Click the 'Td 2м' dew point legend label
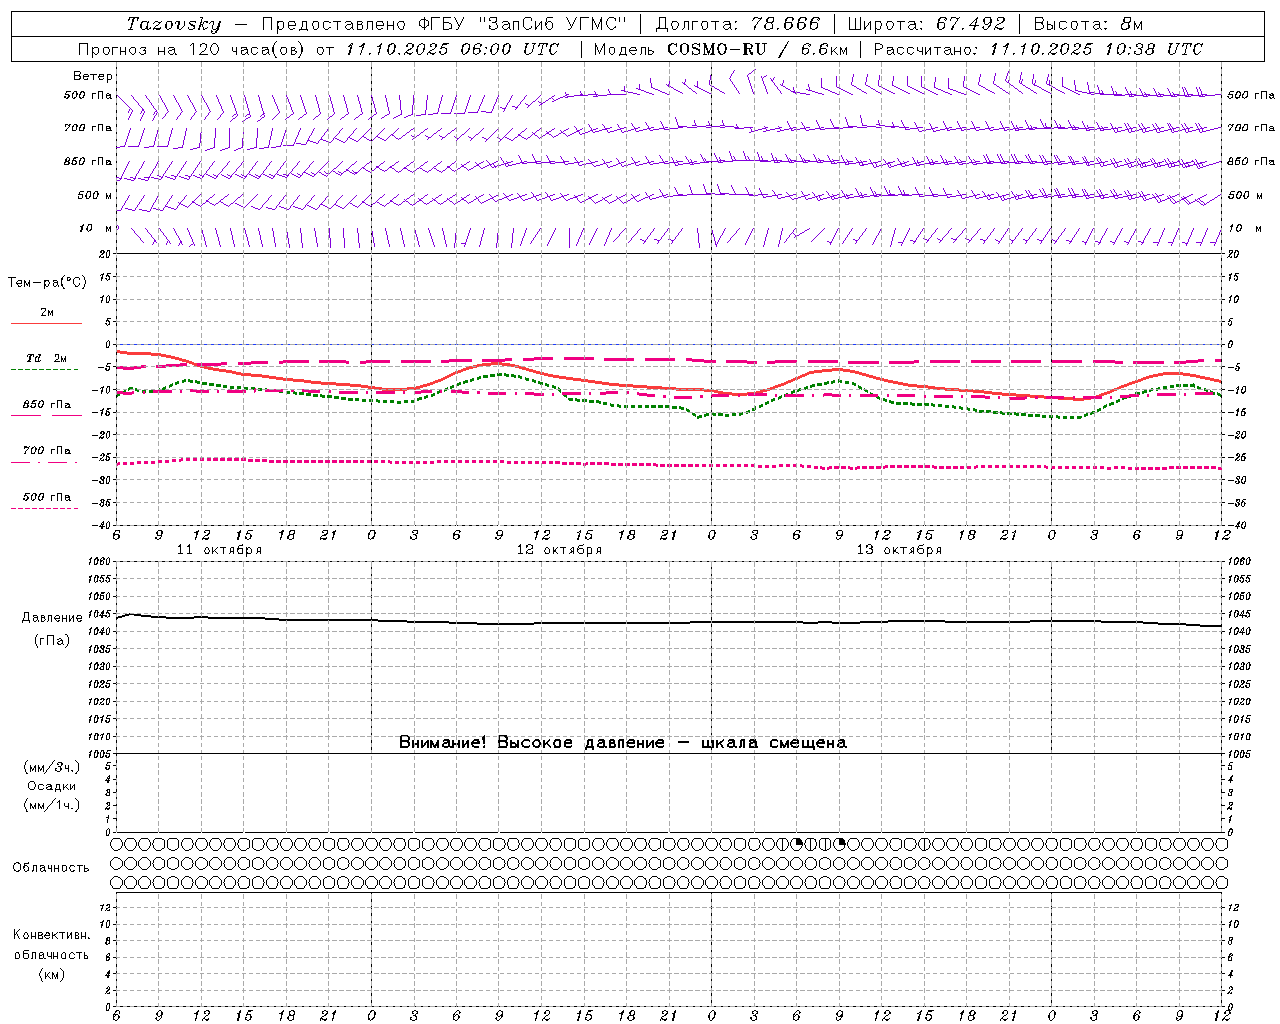The width and height of the screenshot is (1280, 1024). [x=46, y=358]
